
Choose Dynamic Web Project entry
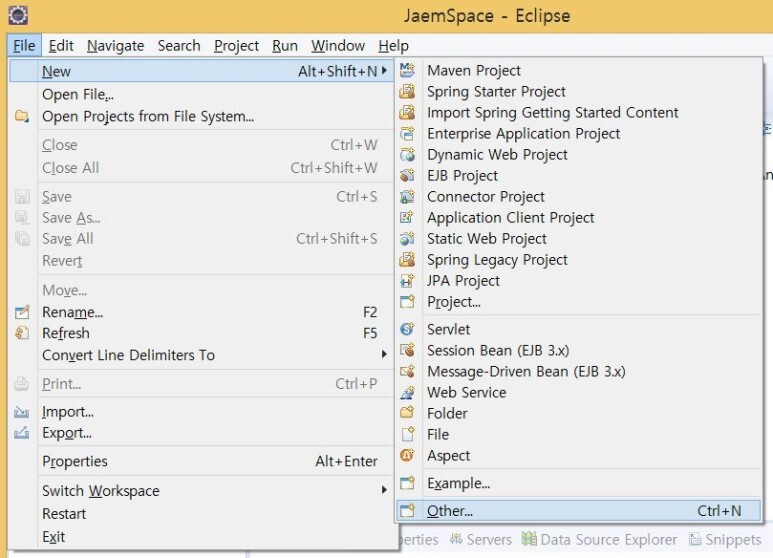coord(579,155)
